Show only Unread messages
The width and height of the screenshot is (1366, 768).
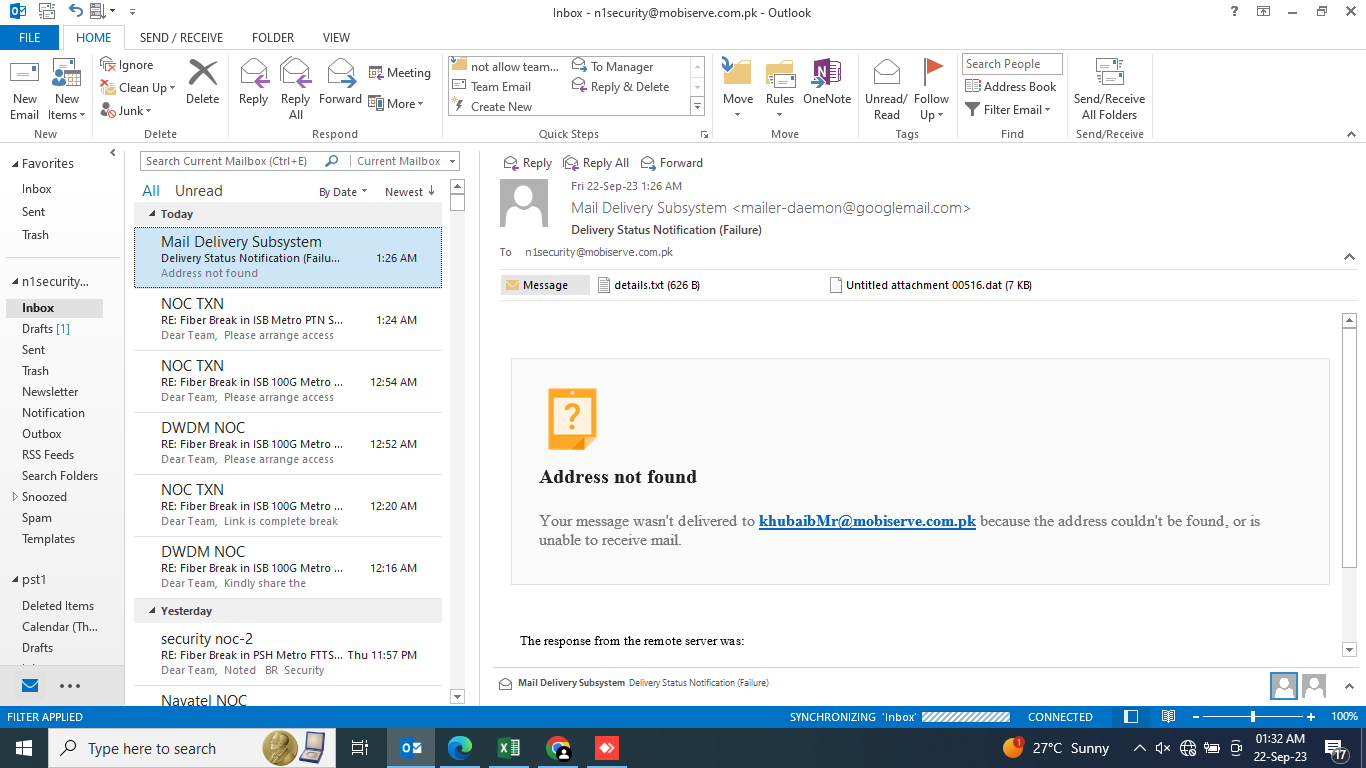pyautogui.click(x=199, y=191)
